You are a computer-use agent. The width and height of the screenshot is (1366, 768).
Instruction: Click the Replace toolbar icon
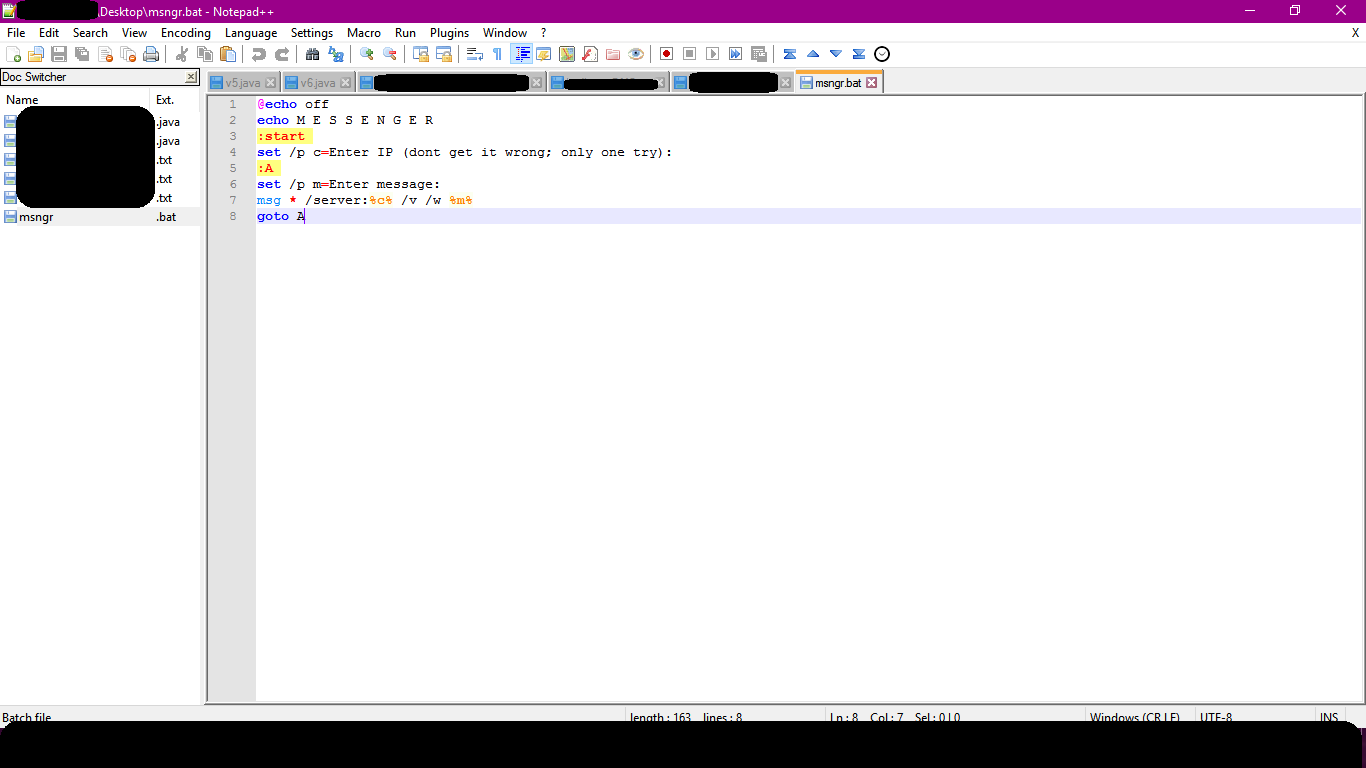click(337, 53)
